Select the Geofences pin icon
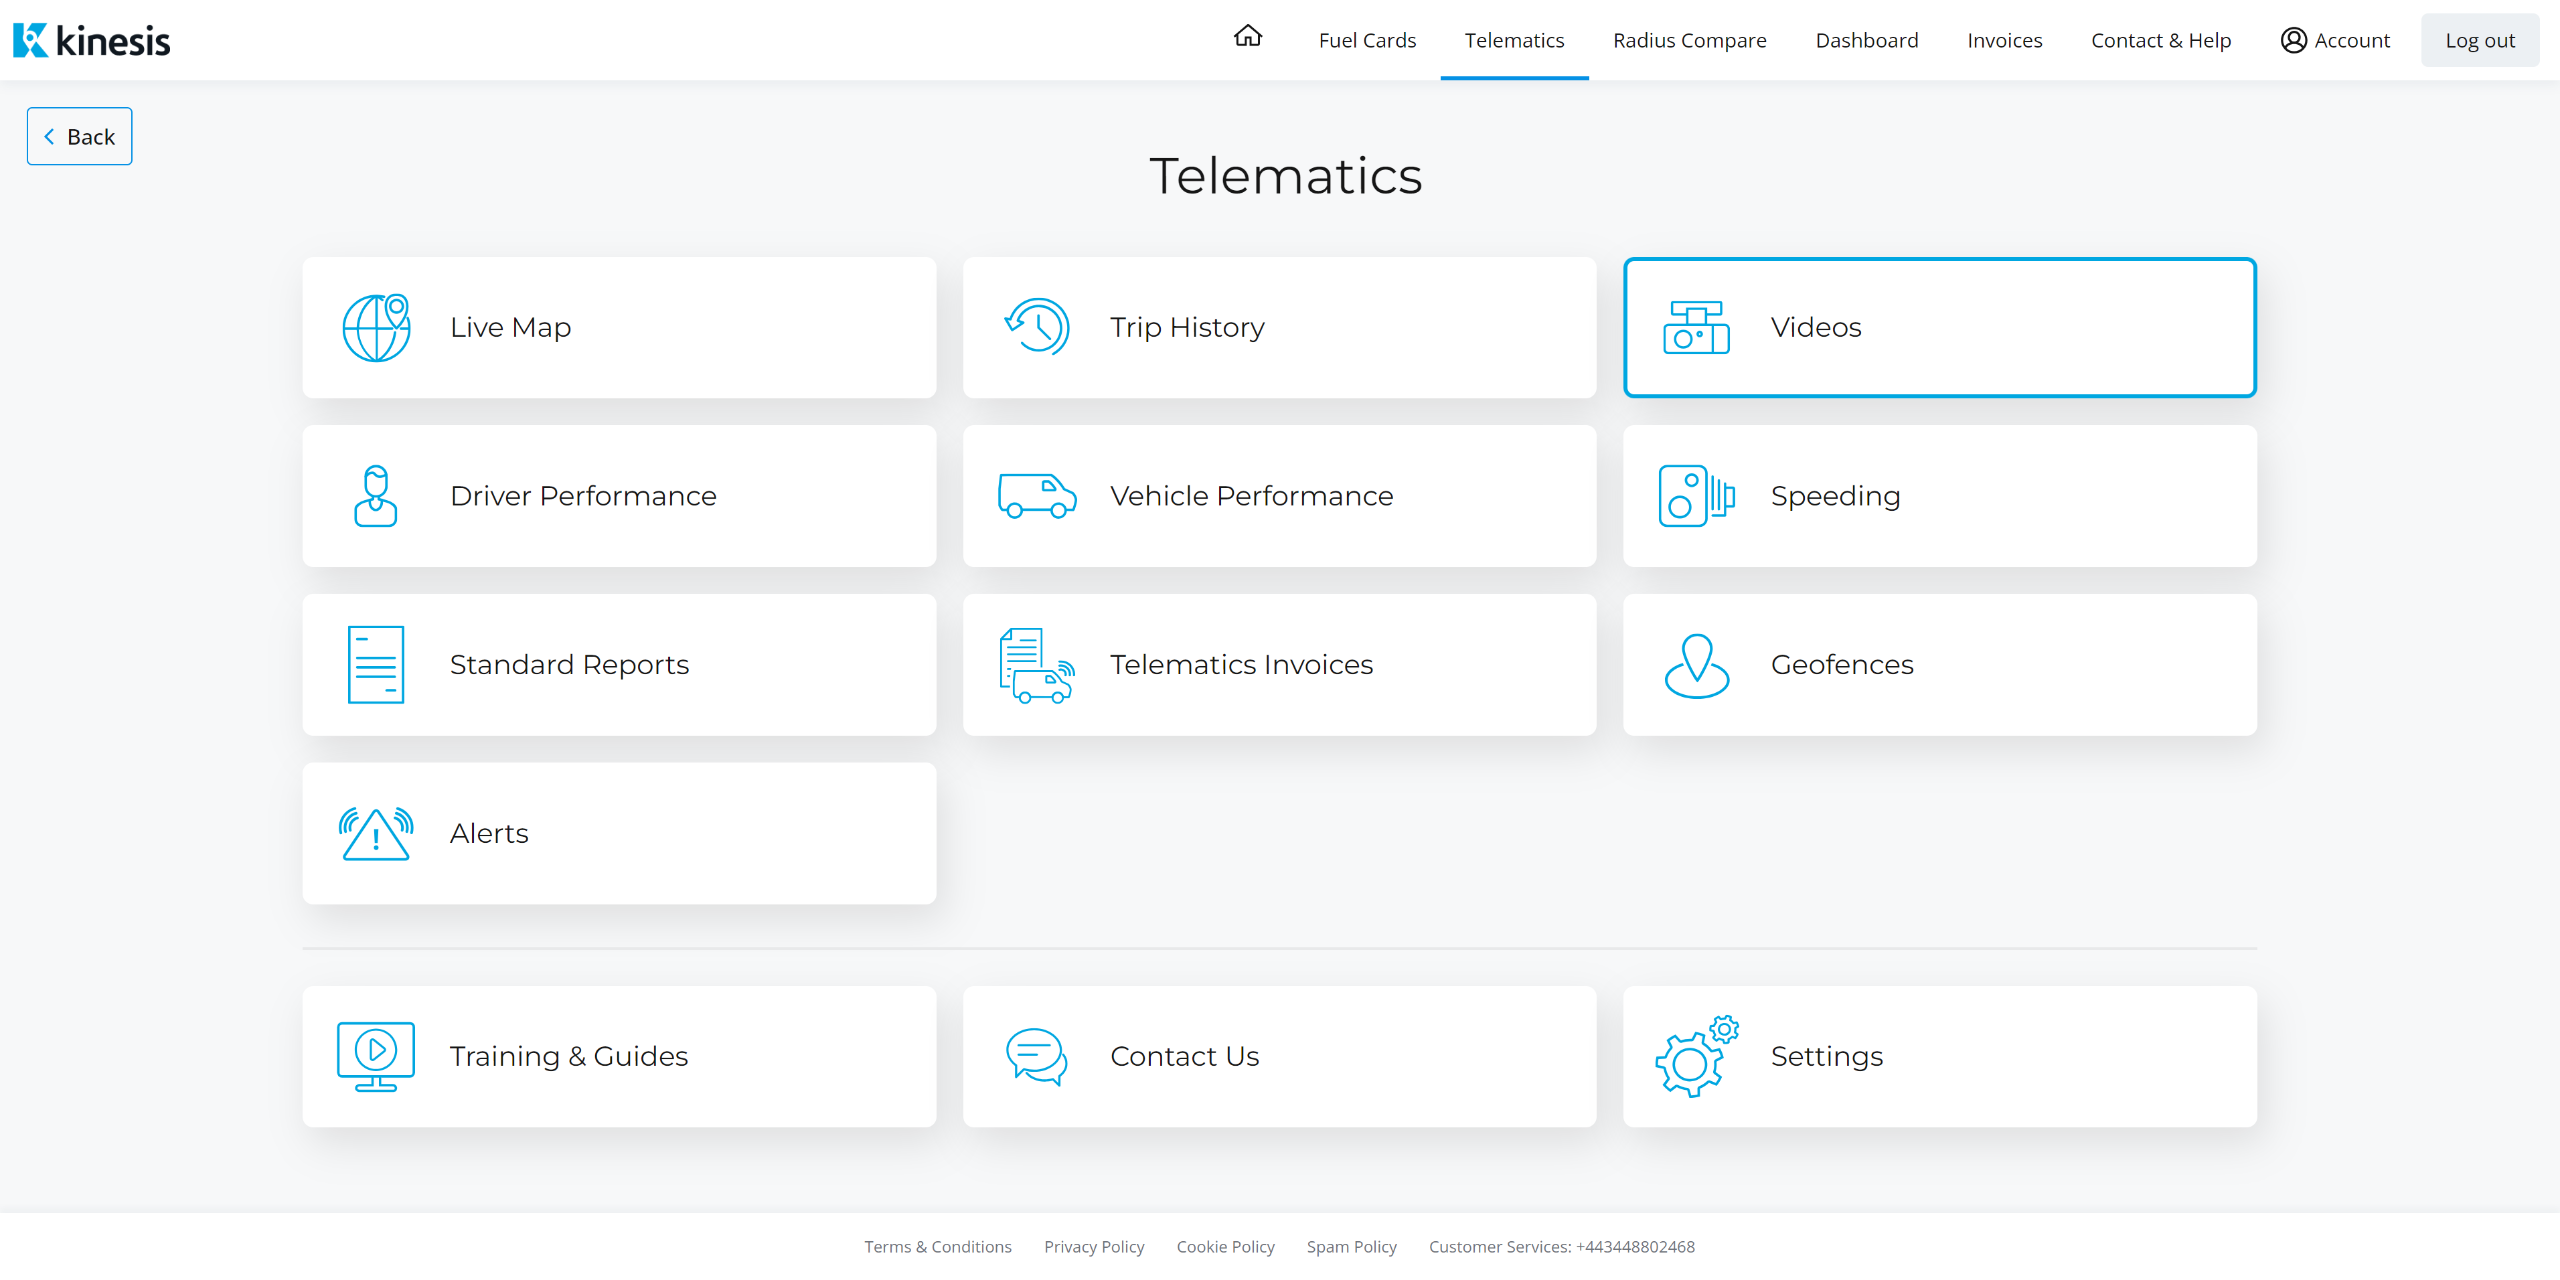 [1696, 665]
